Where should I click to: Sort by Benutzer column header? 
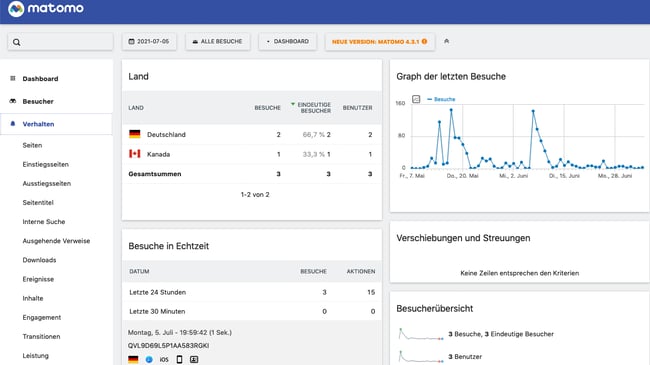tap(357, 108)
